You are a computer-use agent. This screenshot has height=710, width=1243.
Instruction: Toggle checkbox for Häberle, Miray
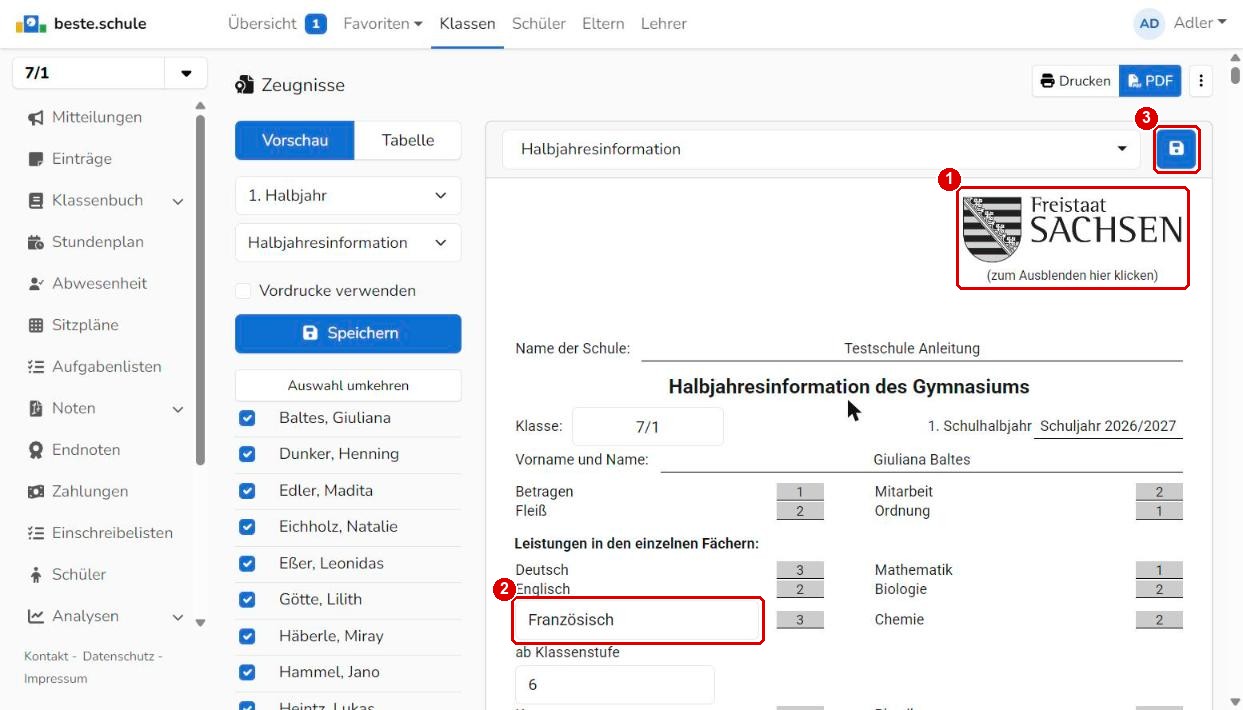click(247, 636)
